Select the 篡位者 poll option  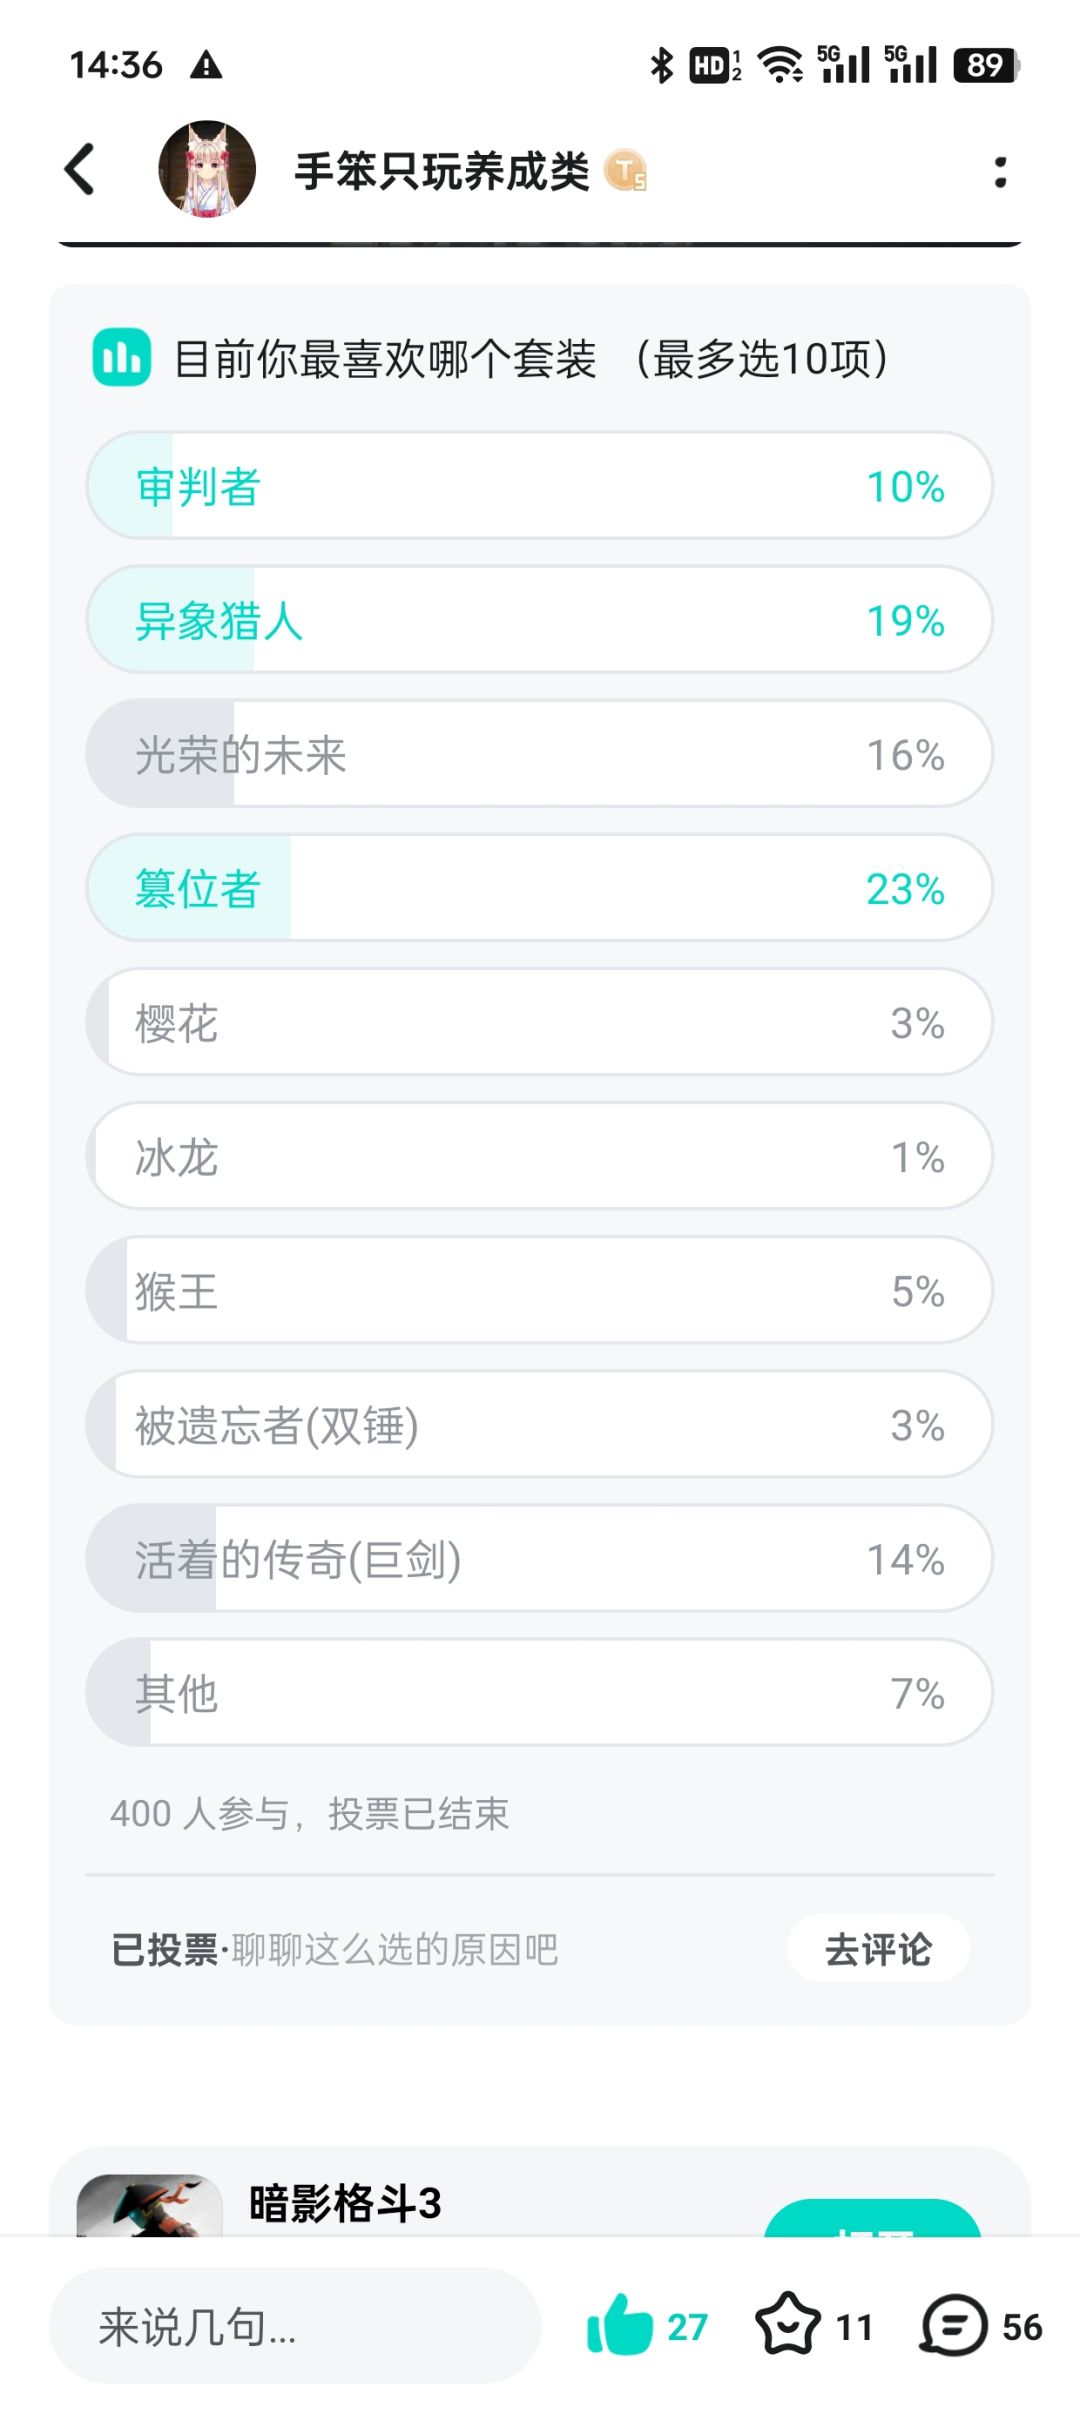coord(540,888)
